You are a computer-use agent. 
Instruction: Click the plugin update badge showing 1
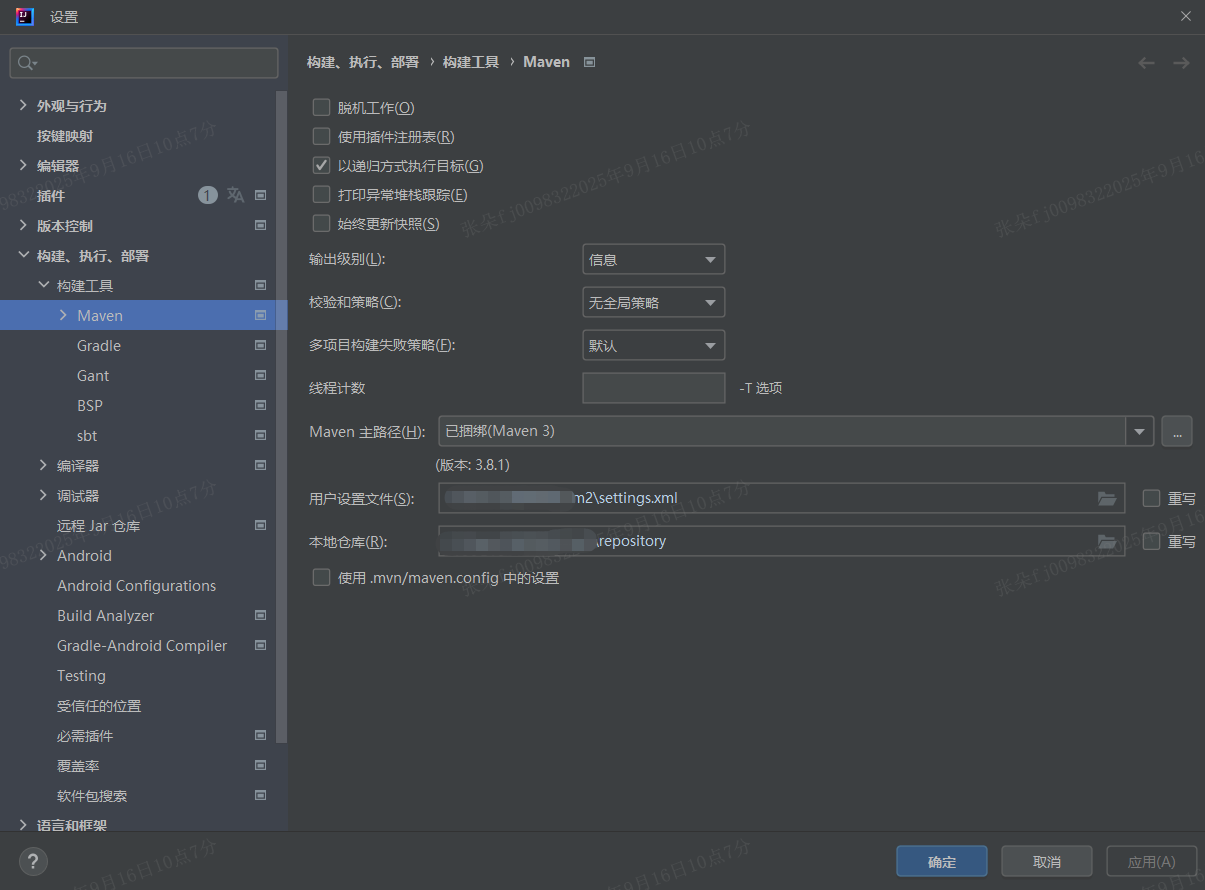(x=207, y=195)
